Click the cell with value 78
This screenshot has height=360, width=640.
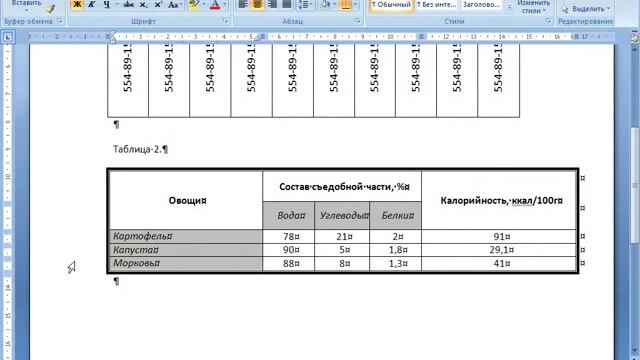click(289, 236)
